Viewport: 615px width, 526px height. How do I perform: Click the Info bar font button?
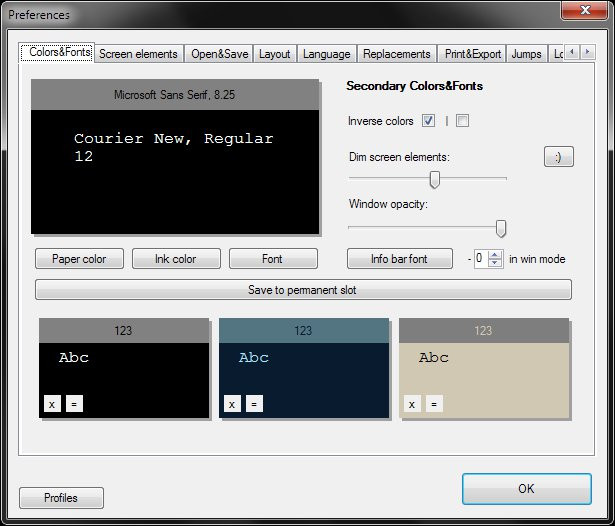point(400,258)
